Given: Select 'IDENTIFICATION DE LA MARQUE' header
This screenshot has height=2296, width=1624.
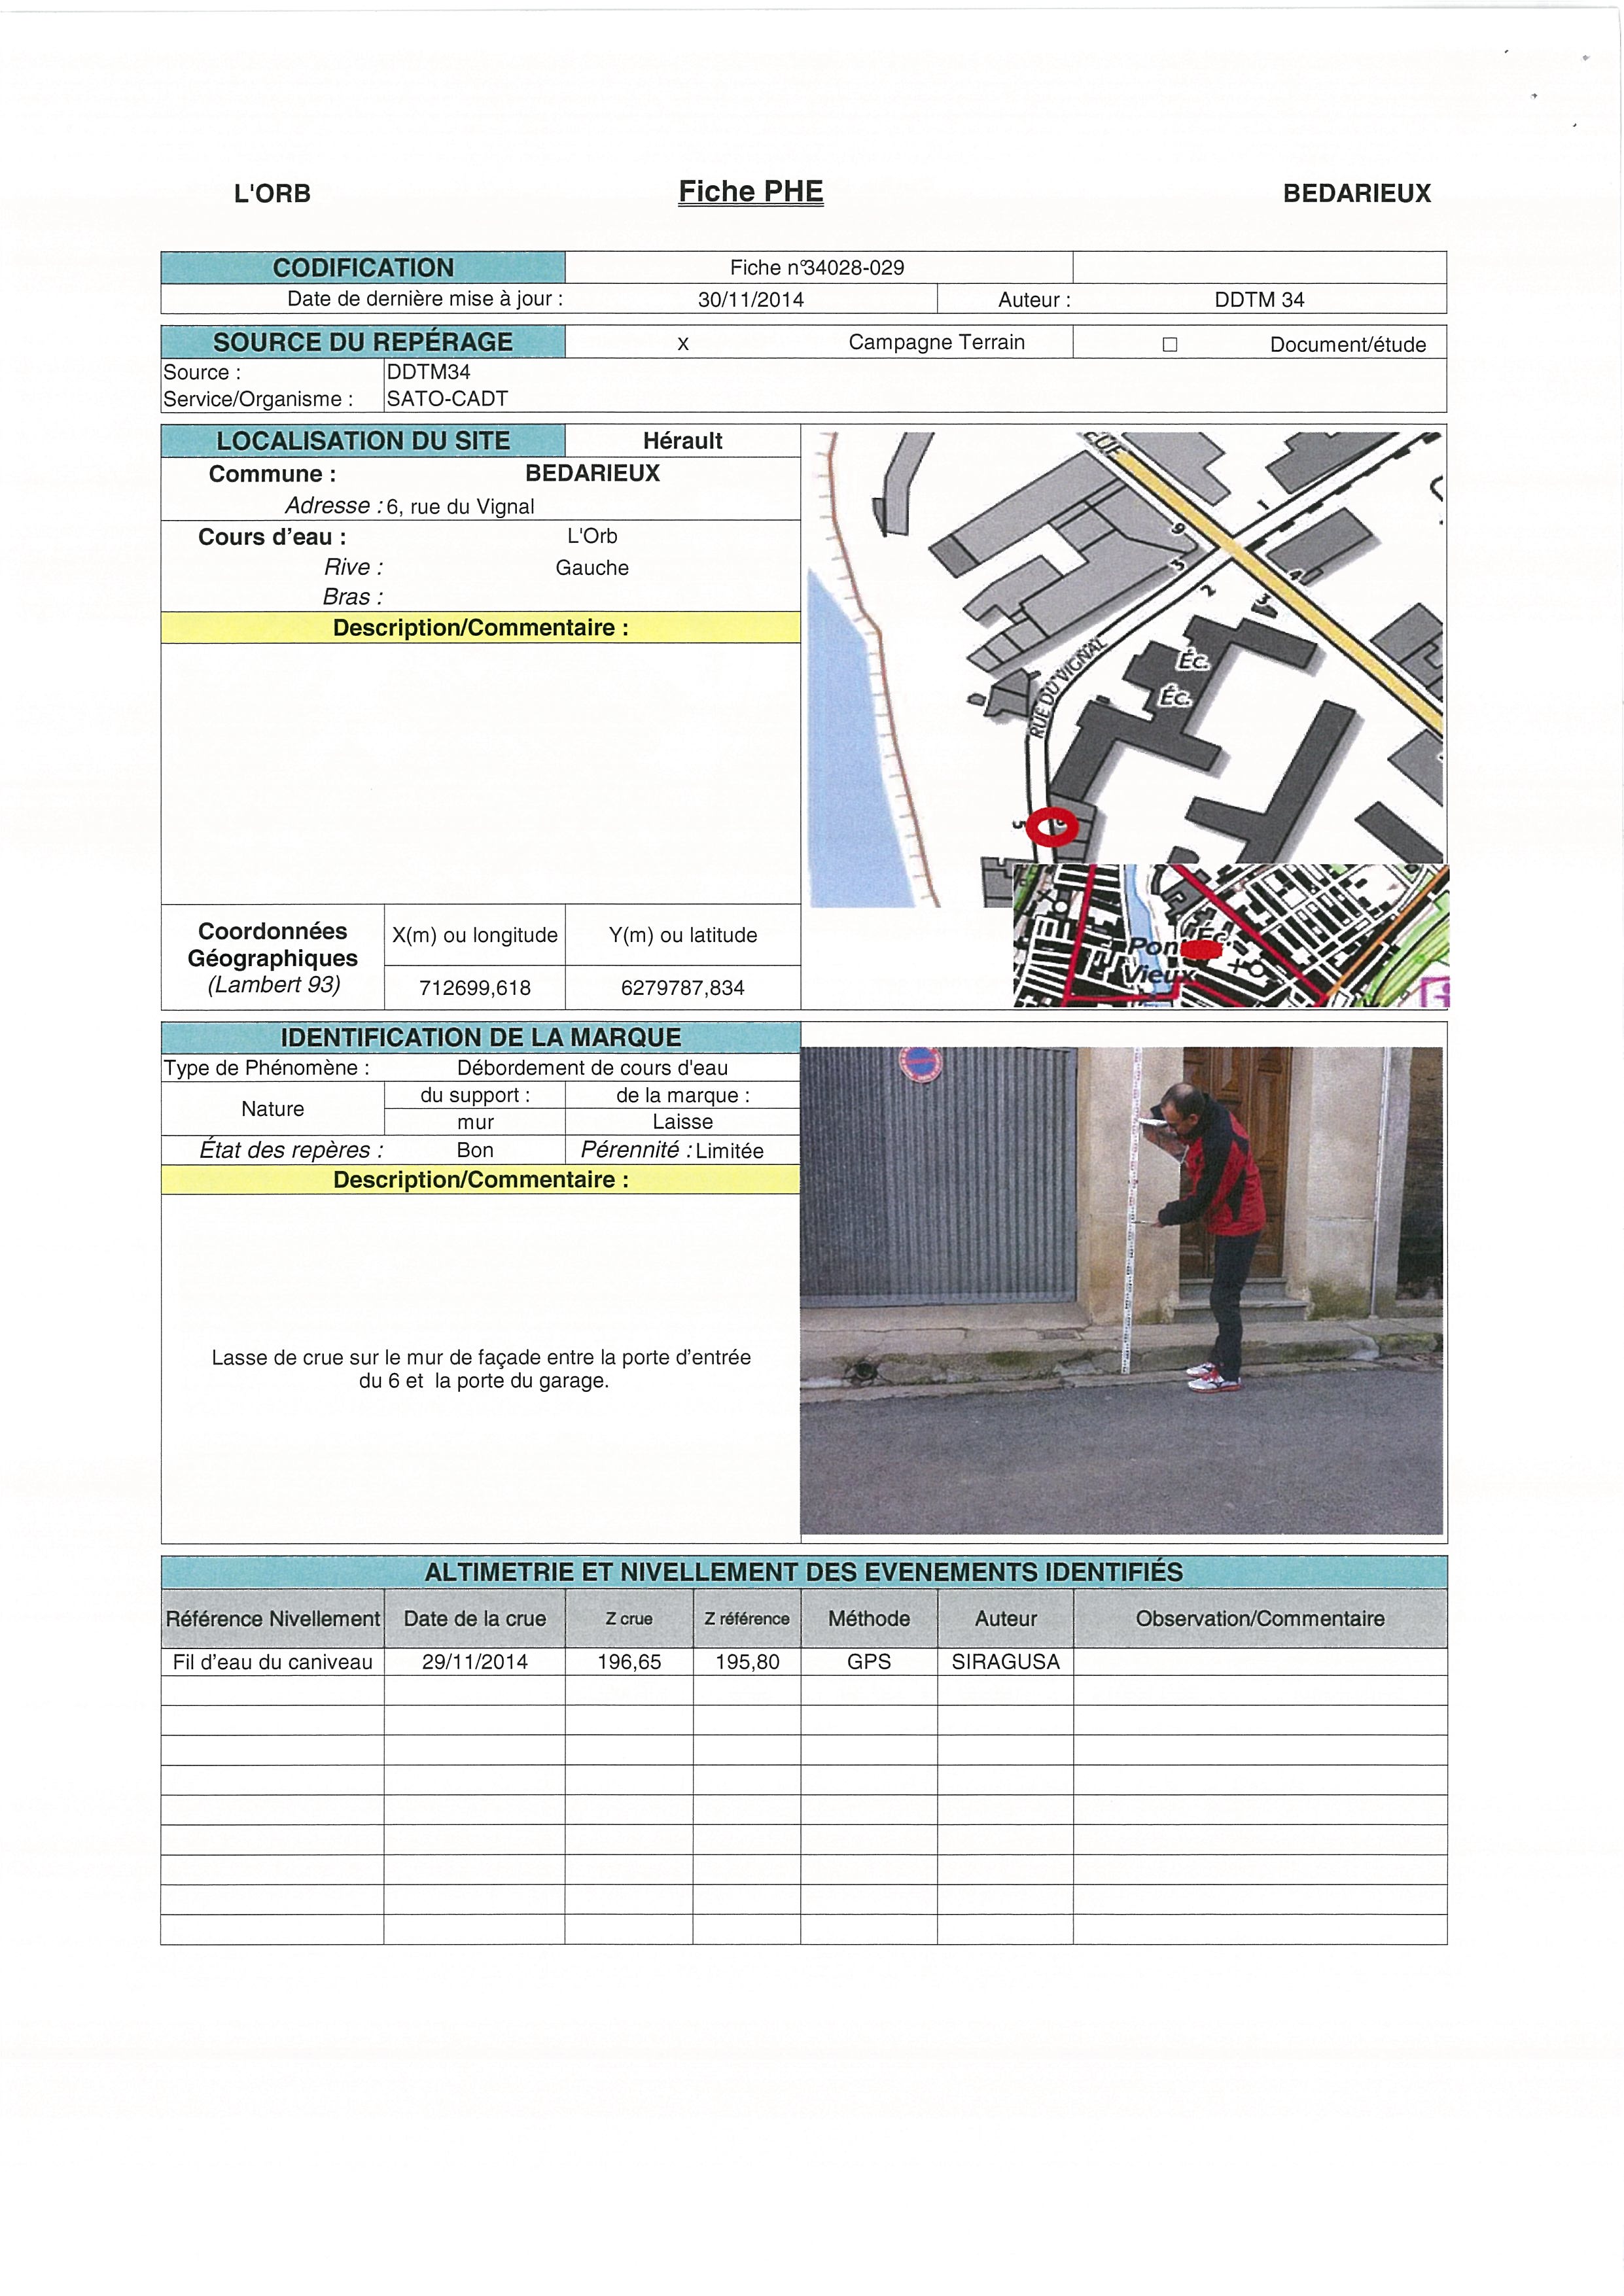Looking at the screenshot, I should (481, 1037).
